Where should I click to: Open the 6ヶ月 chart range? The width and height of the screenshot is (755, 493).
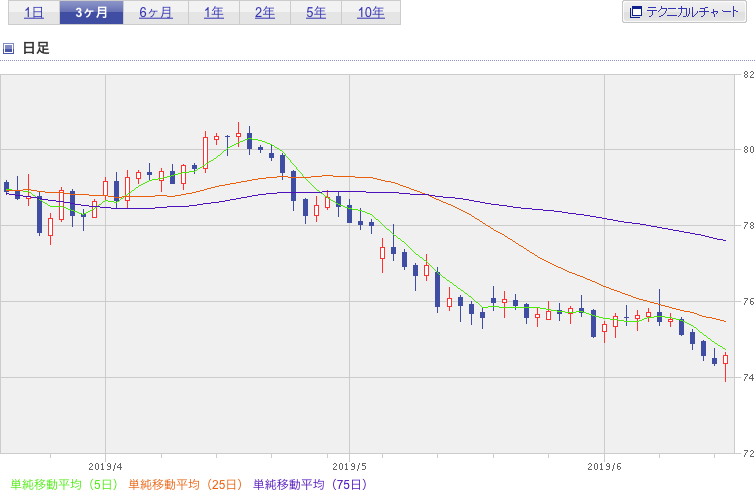[156, 12]
